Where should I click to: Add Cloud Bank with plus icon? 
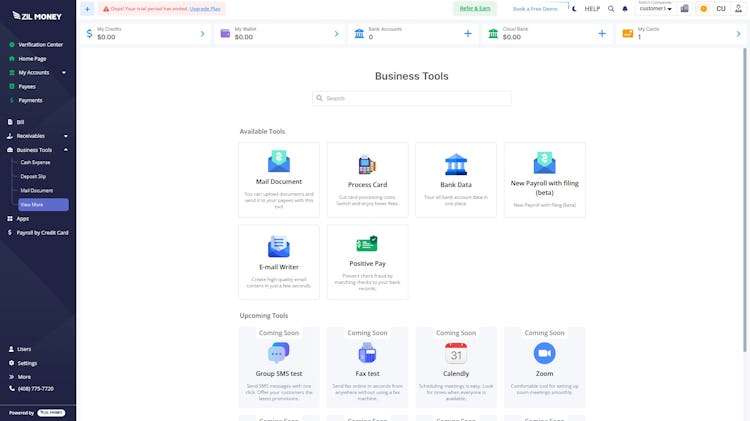click(x=602, y=33)
